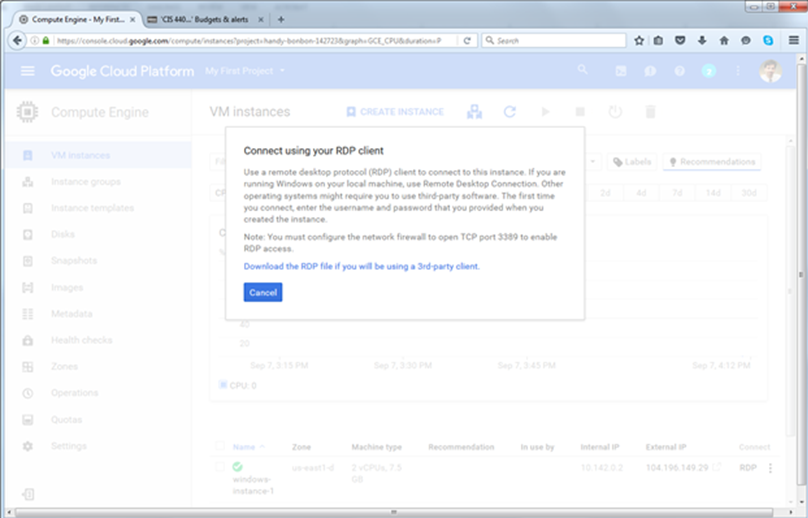The width and height of the screenshot is (808, 518).
Task: Open the feedback speech bubble icon
Action: 650,71
